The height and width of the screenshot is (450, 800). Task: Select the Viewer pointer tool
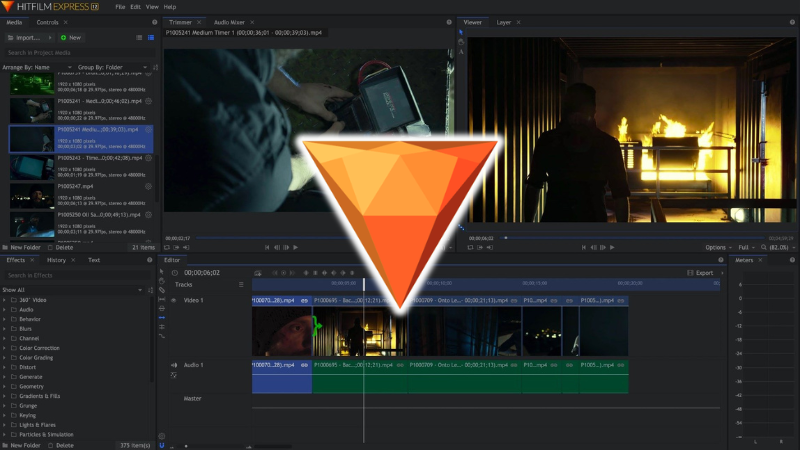pos(461,32)
